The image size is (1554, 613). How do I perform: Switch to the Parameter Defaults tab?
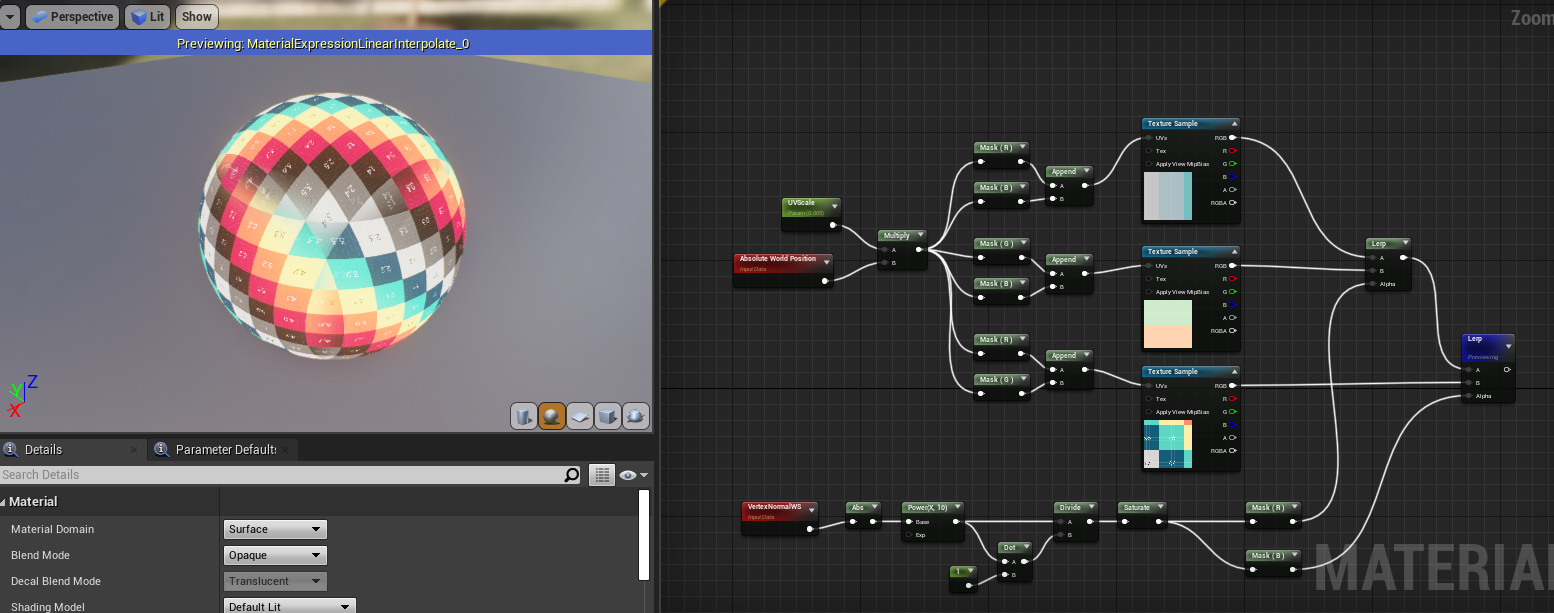click(x=225, y=450)
